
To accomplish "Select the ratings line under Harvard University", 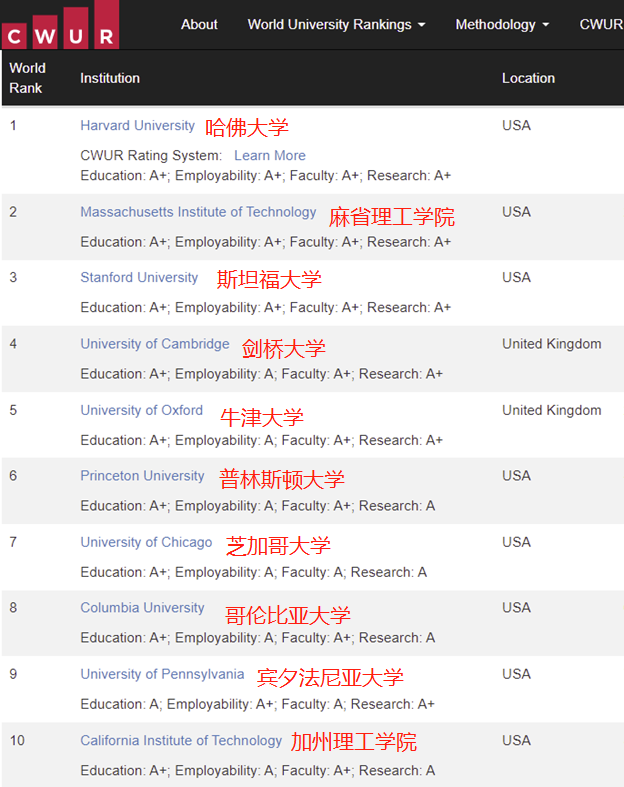I will (x=266, y=176).
